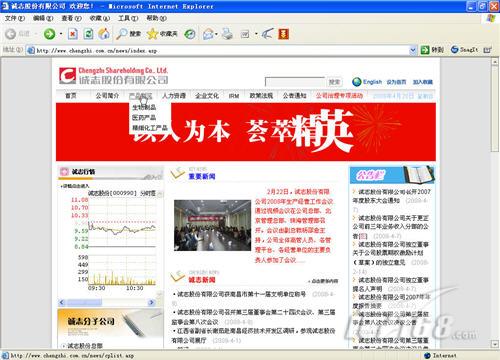Open the Favorites star button
The image size is (500, 360).
(162, 34)
